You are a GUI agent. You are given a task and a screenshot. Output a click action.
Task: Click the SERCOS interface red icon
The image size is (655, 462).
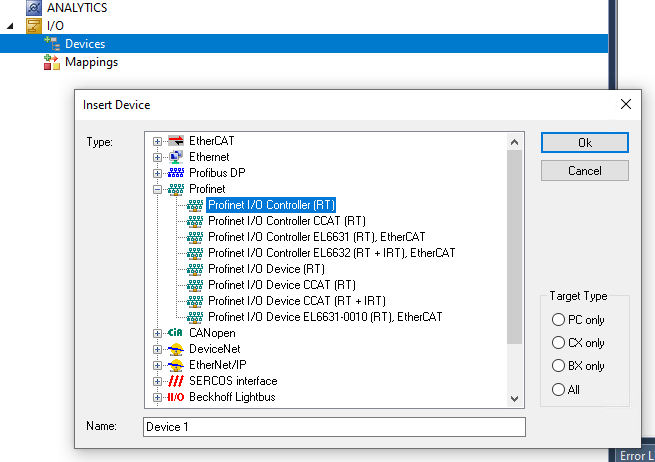[176, 381]
